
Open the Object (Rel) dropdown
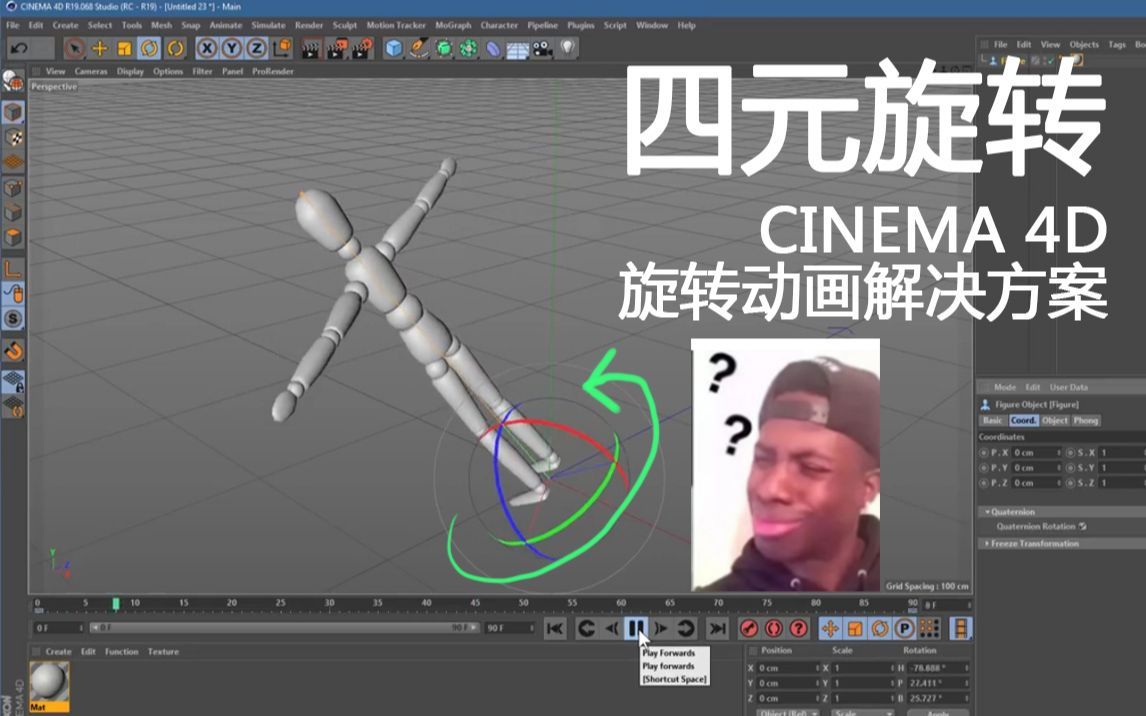(x=786, y=711)
